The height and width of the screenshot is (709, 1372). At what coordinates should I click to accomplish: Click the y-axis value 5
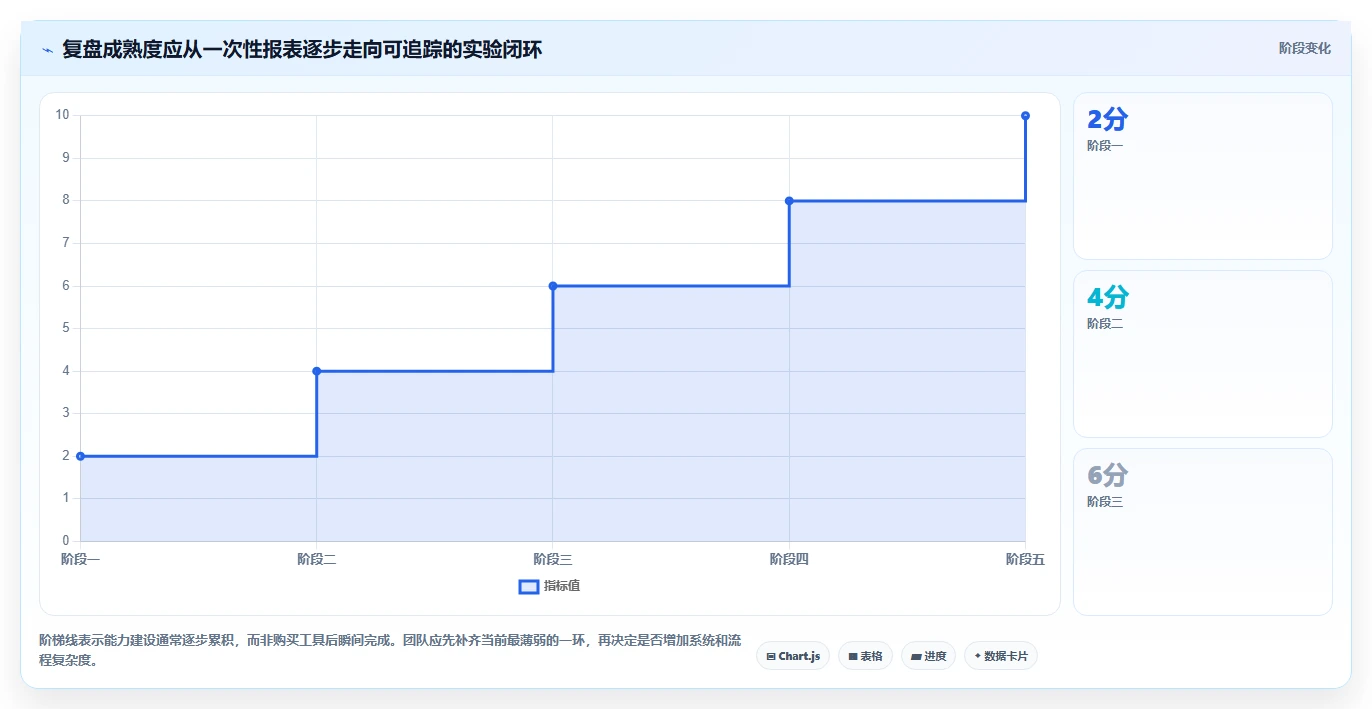[x=66, y=328]
